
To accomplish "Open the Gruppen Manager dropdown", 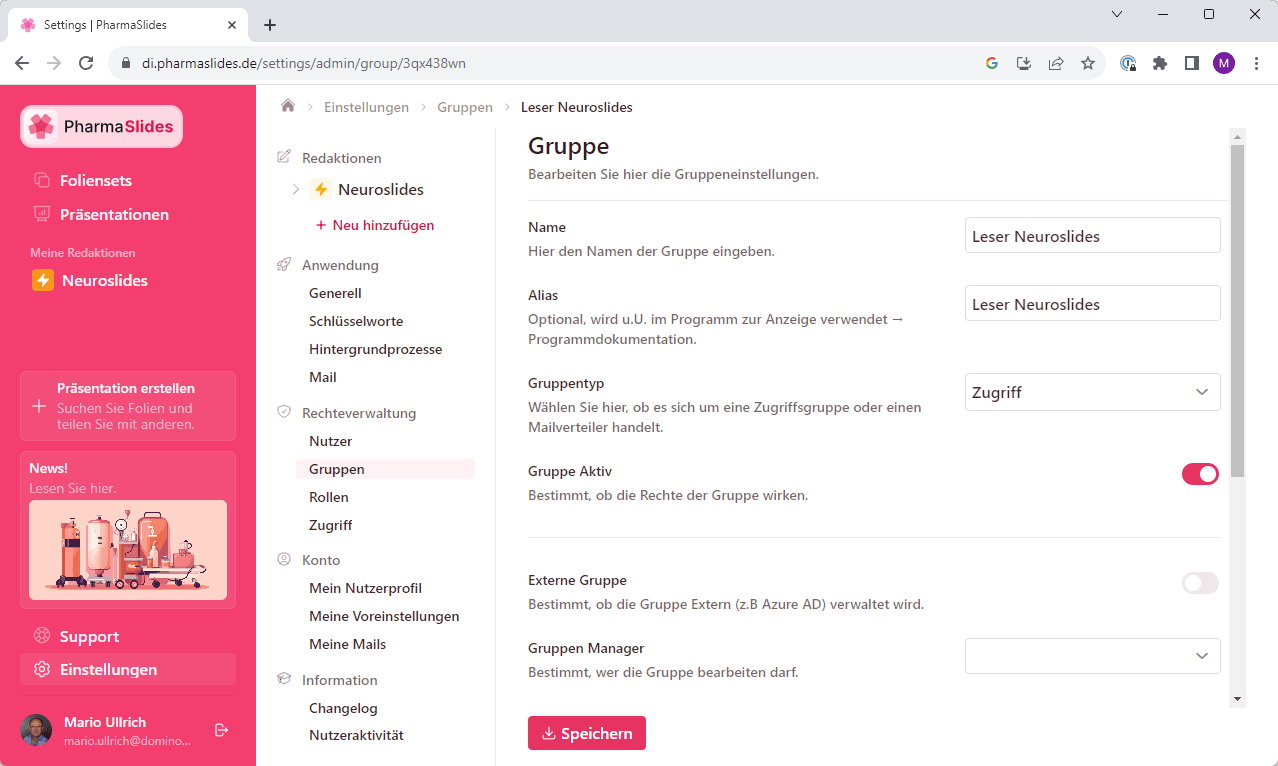I will (x=1092, y=656).
